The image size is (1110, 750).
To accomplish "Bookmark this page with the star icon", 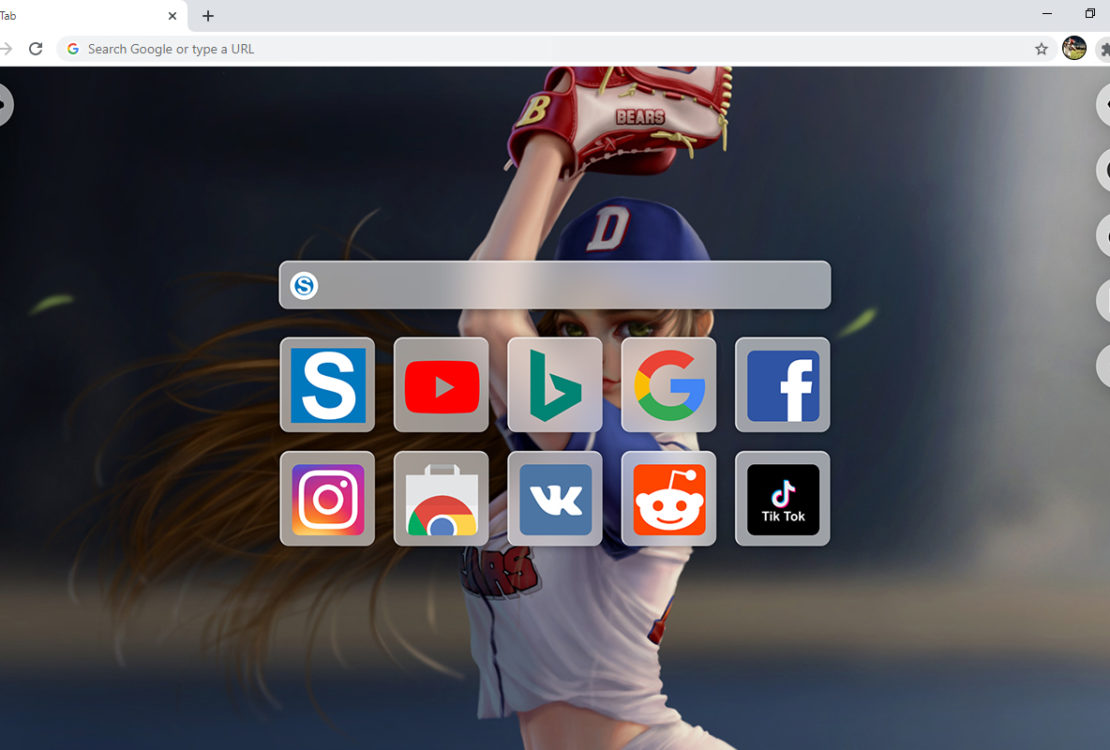I will pyautogui.click(x=1041, y=49).
